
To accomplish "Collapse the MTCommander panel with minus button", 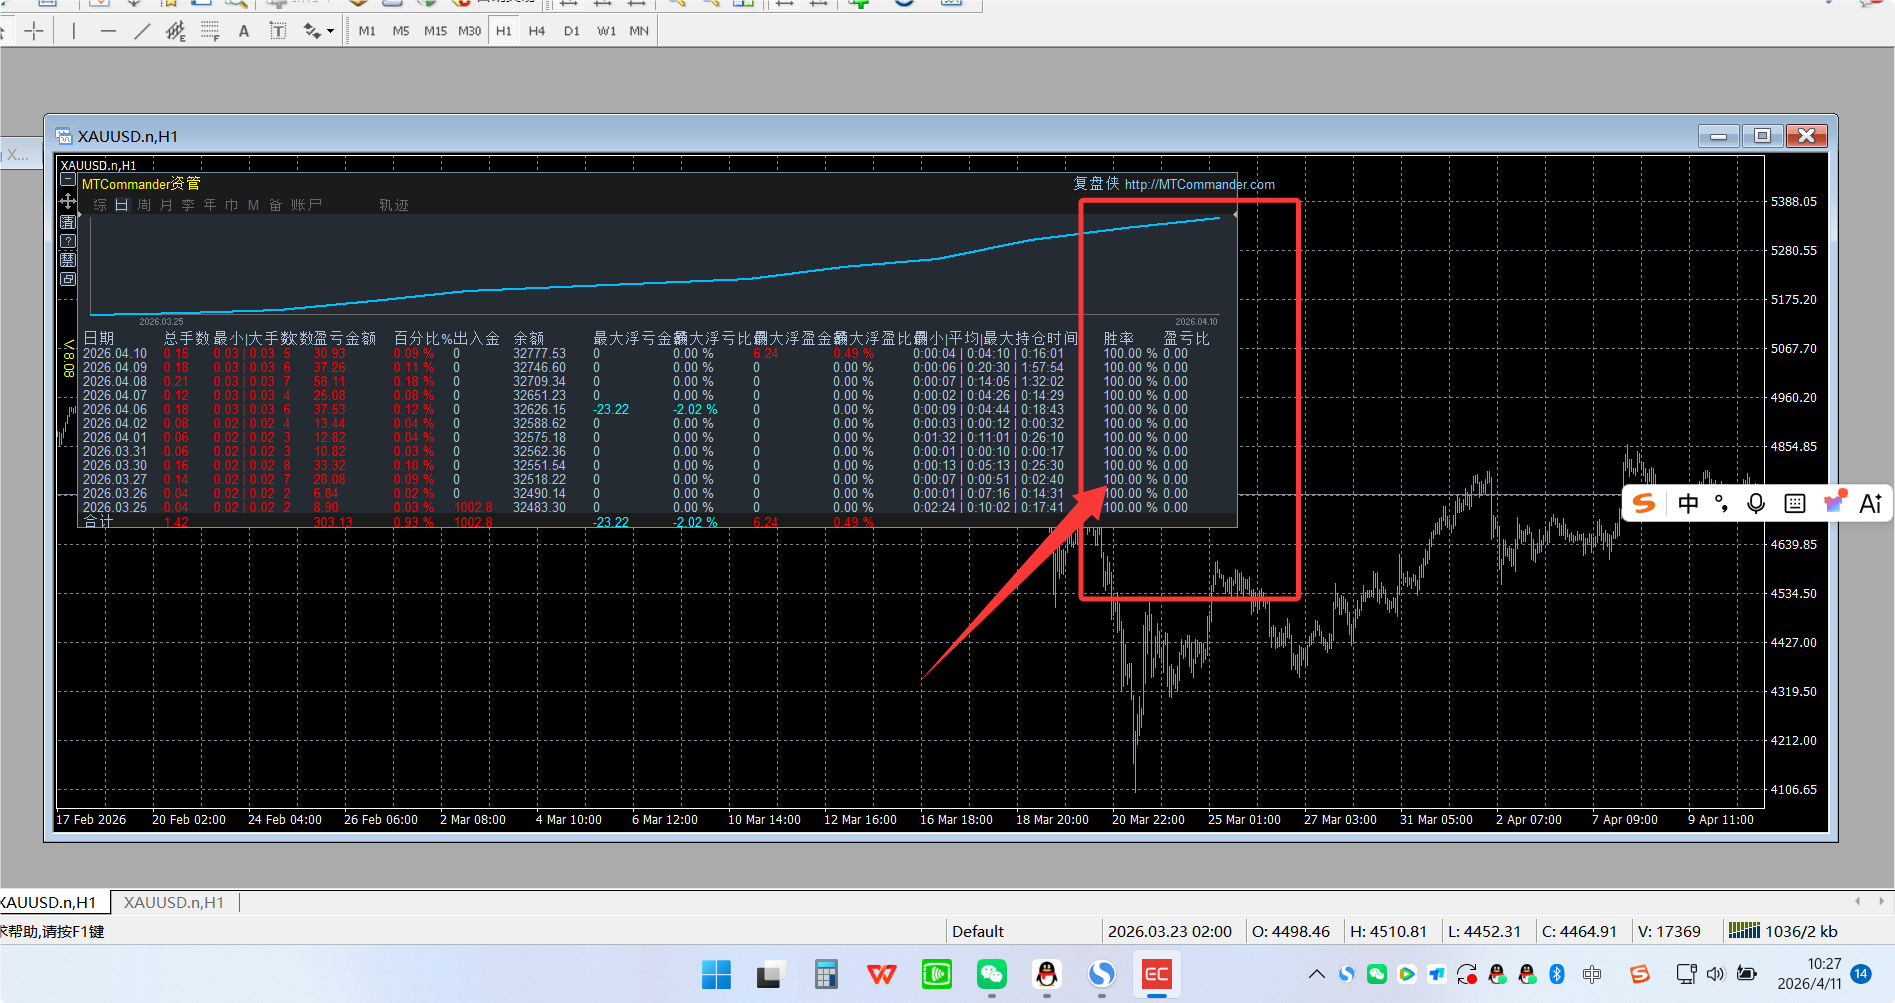I will pos(68,180).
